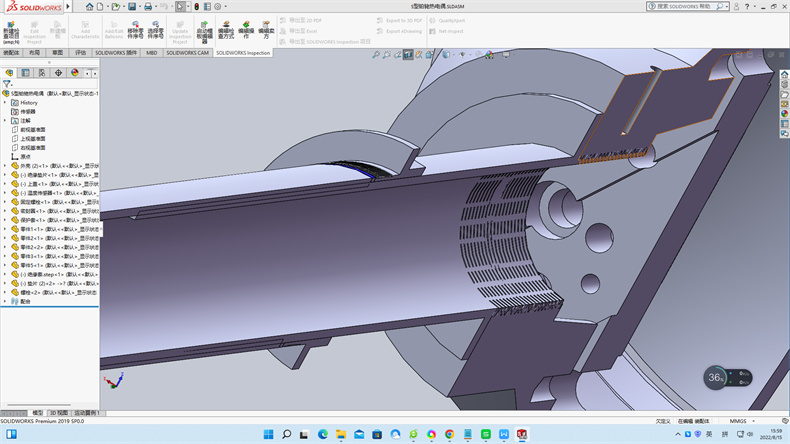Screen dimensions: 790x444
Task: Click the Save icon in quick access toolbar
Action: 130,6
